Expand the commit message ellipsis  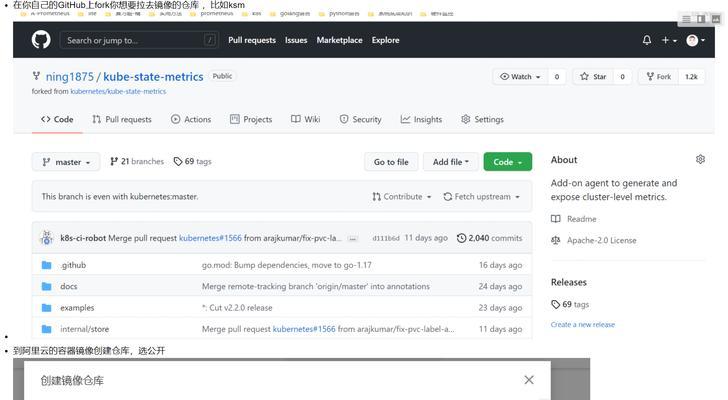click(x=353, y=239)
